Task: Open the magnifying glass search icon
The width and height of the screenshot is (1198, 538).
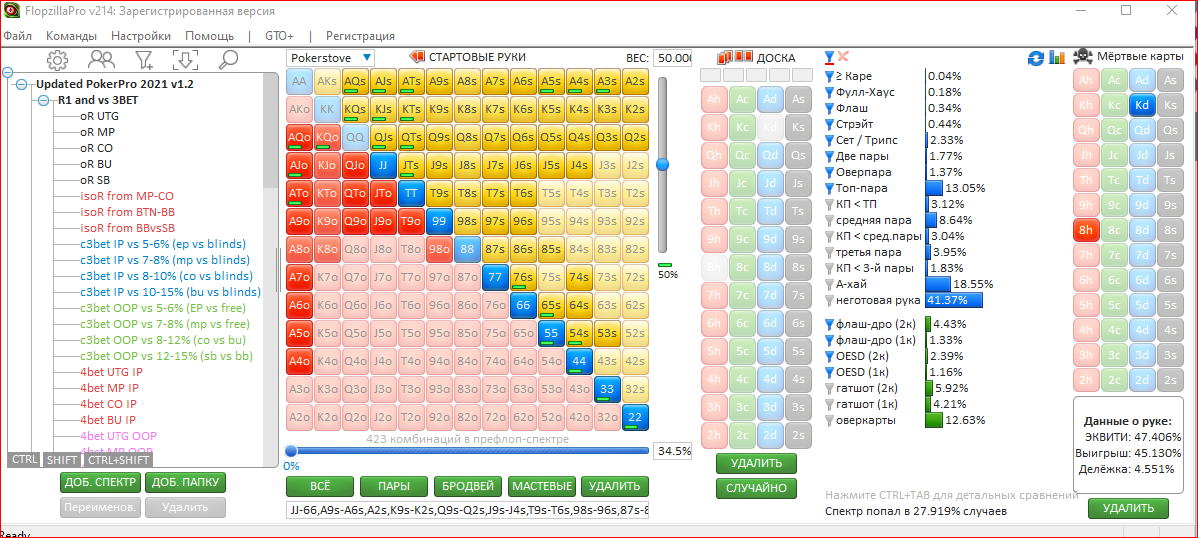Action: pyautogui.click(x=228, y=59)
